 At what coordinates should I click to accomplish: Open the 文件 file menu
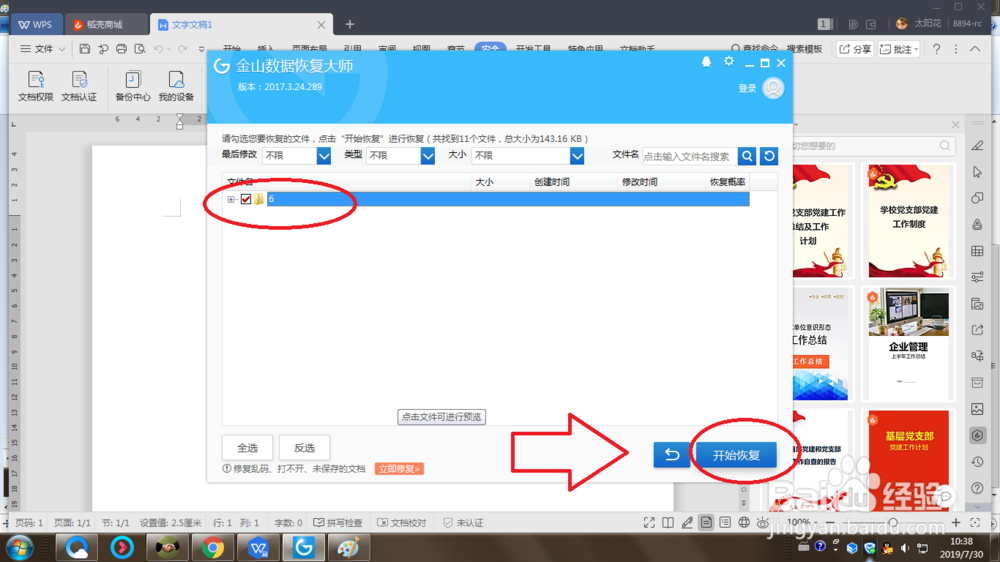(42, 49)
